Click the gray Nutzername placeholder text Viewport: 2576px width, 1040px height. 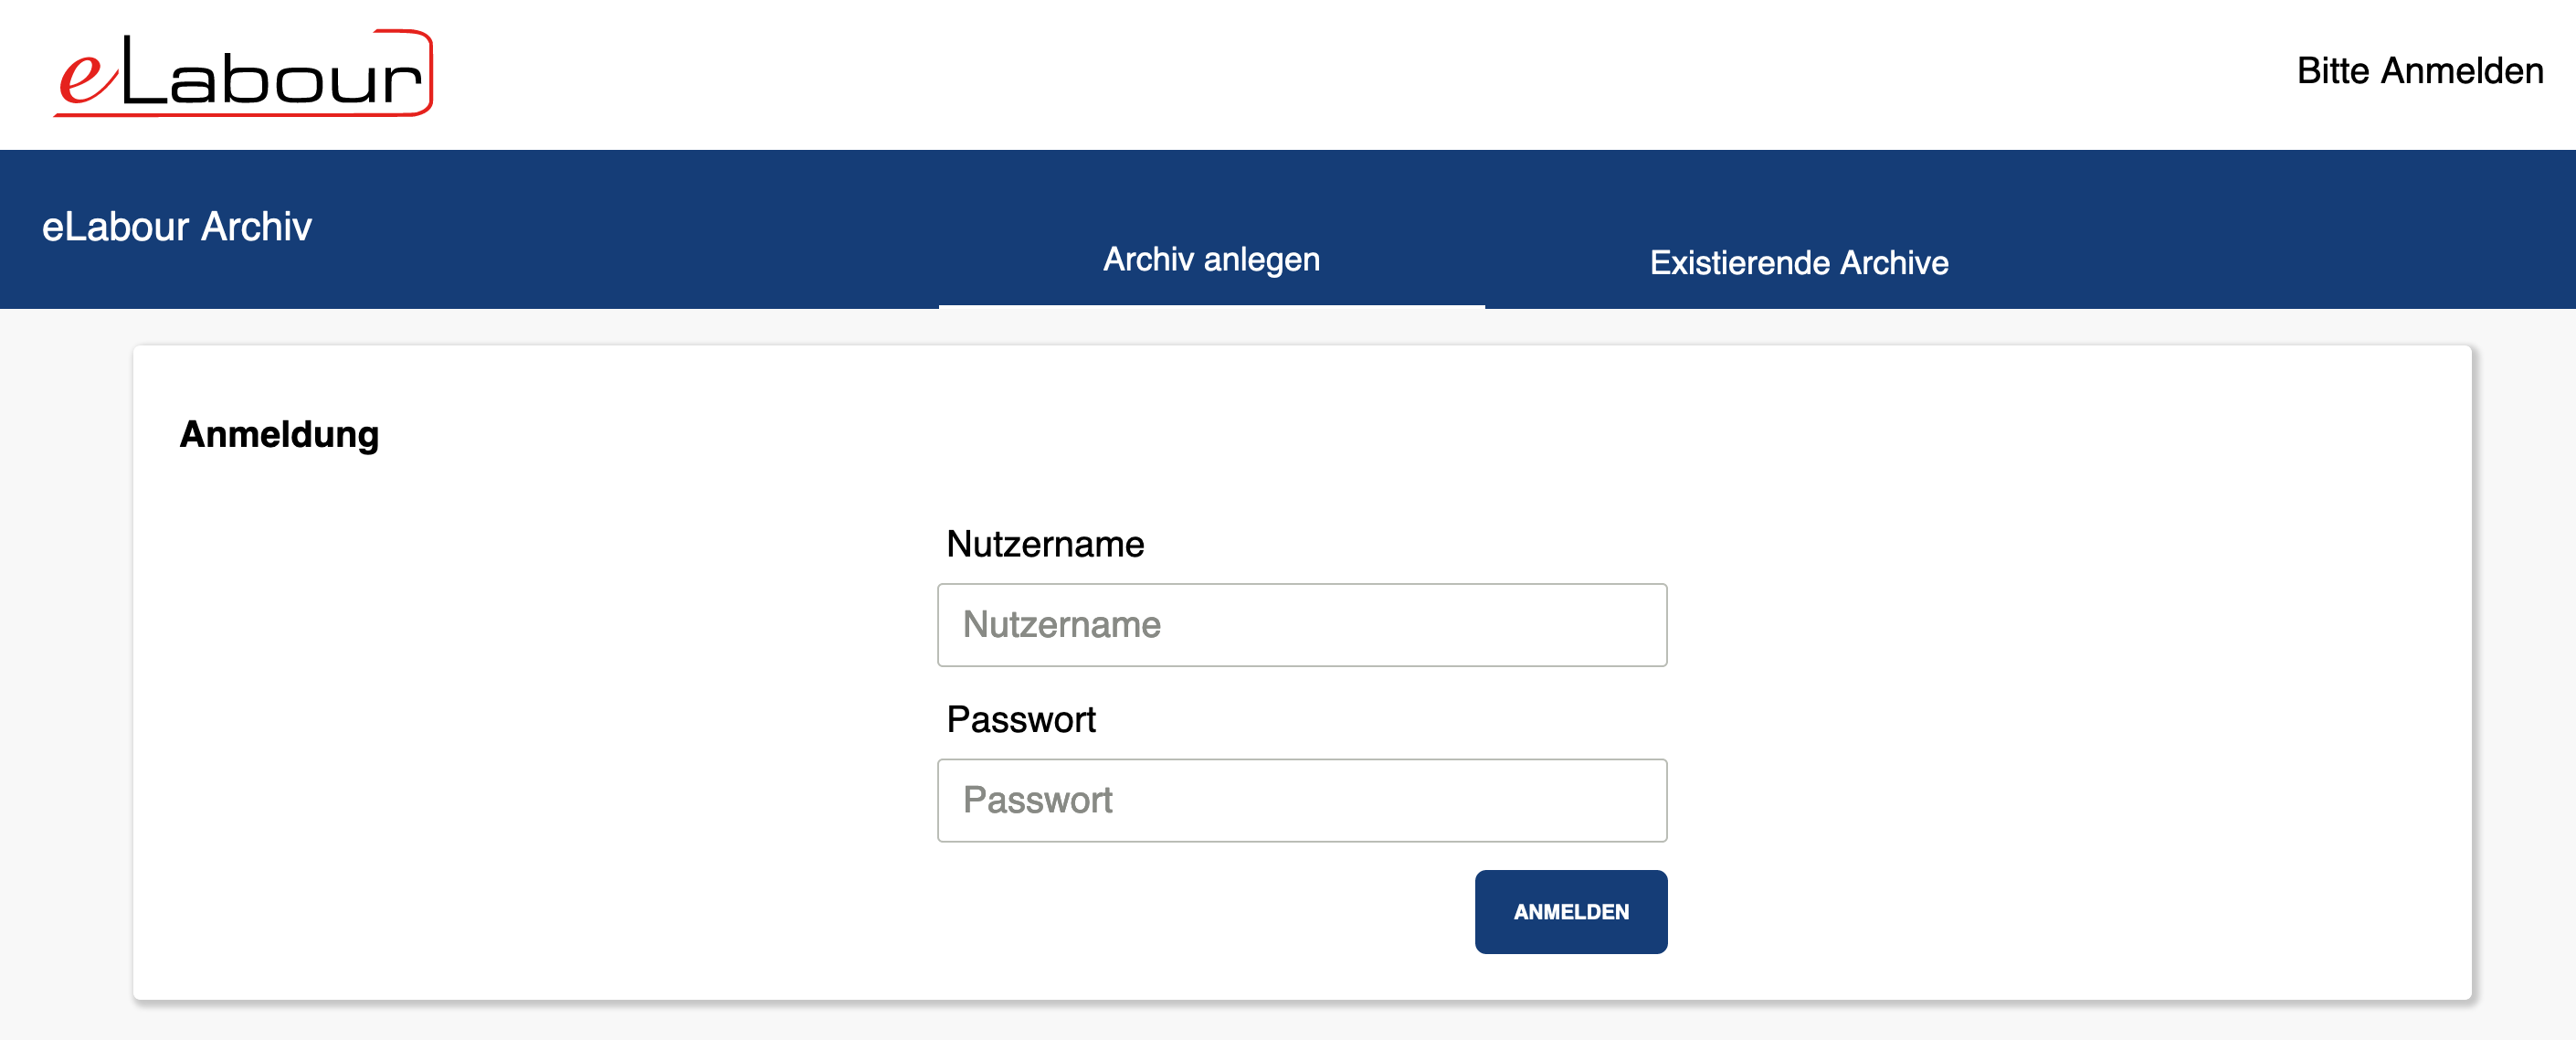click(1061, 625)
